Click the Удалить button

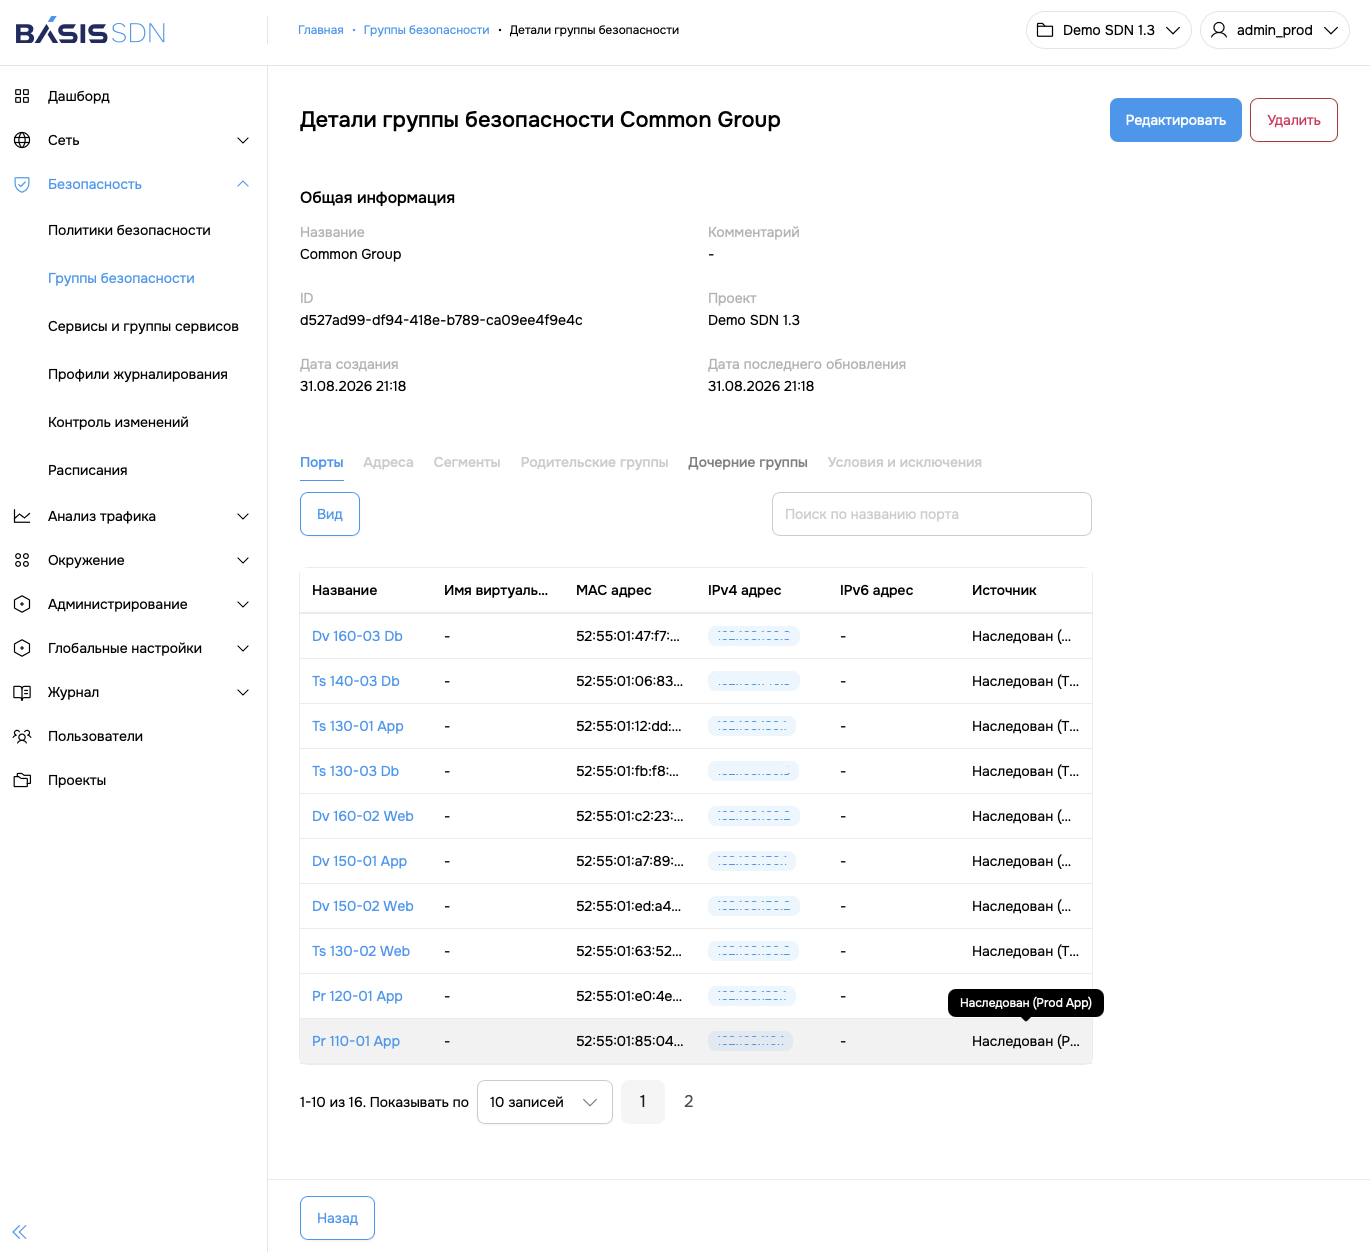click(x=1294, y=120)
